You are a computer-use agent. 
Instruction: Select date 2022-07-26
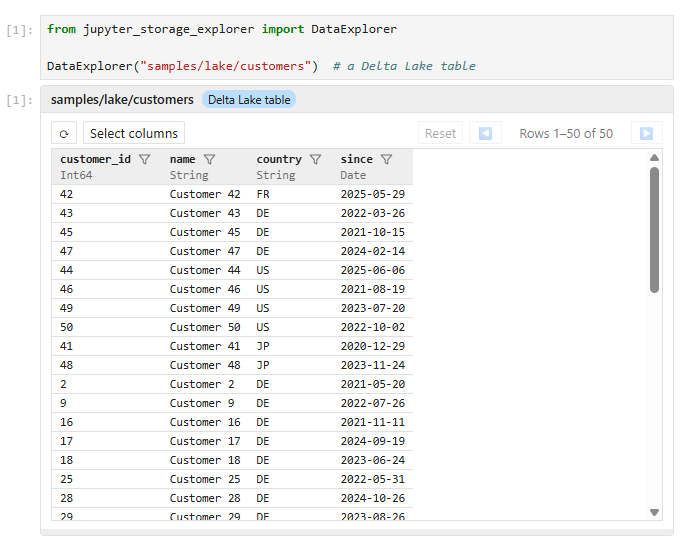pyautogui.click(x=373, y=403)
